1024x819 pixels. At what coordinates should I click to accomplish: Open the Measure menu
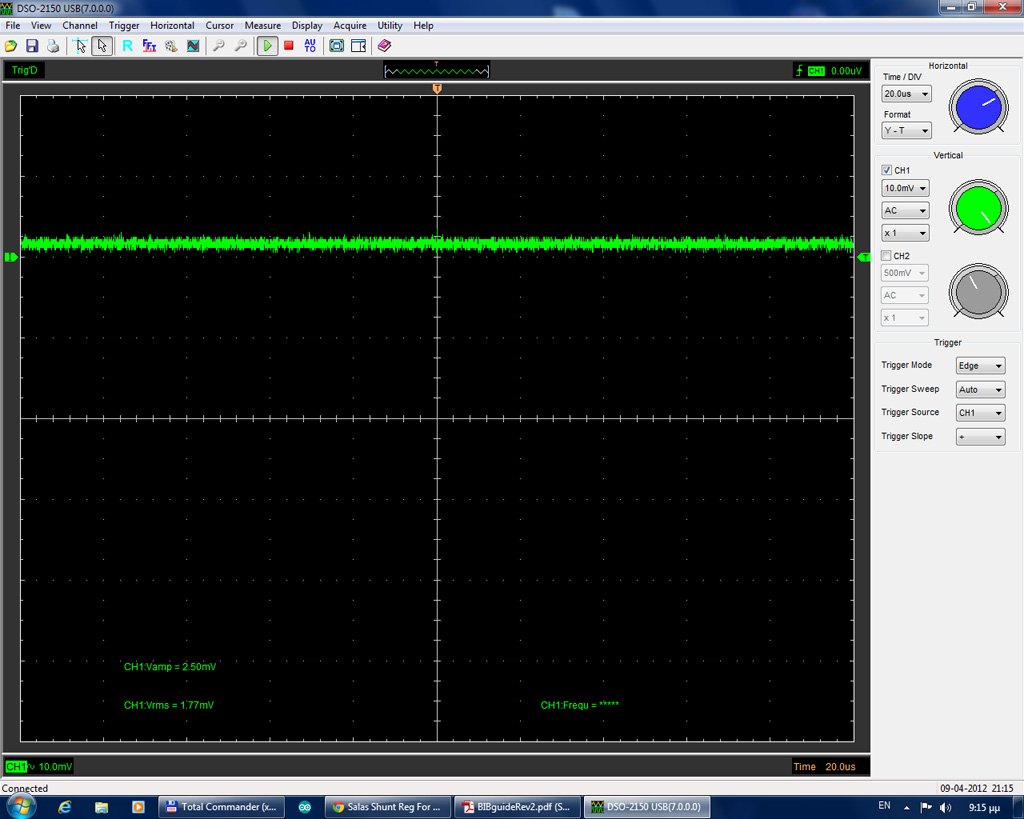point(262,25)
